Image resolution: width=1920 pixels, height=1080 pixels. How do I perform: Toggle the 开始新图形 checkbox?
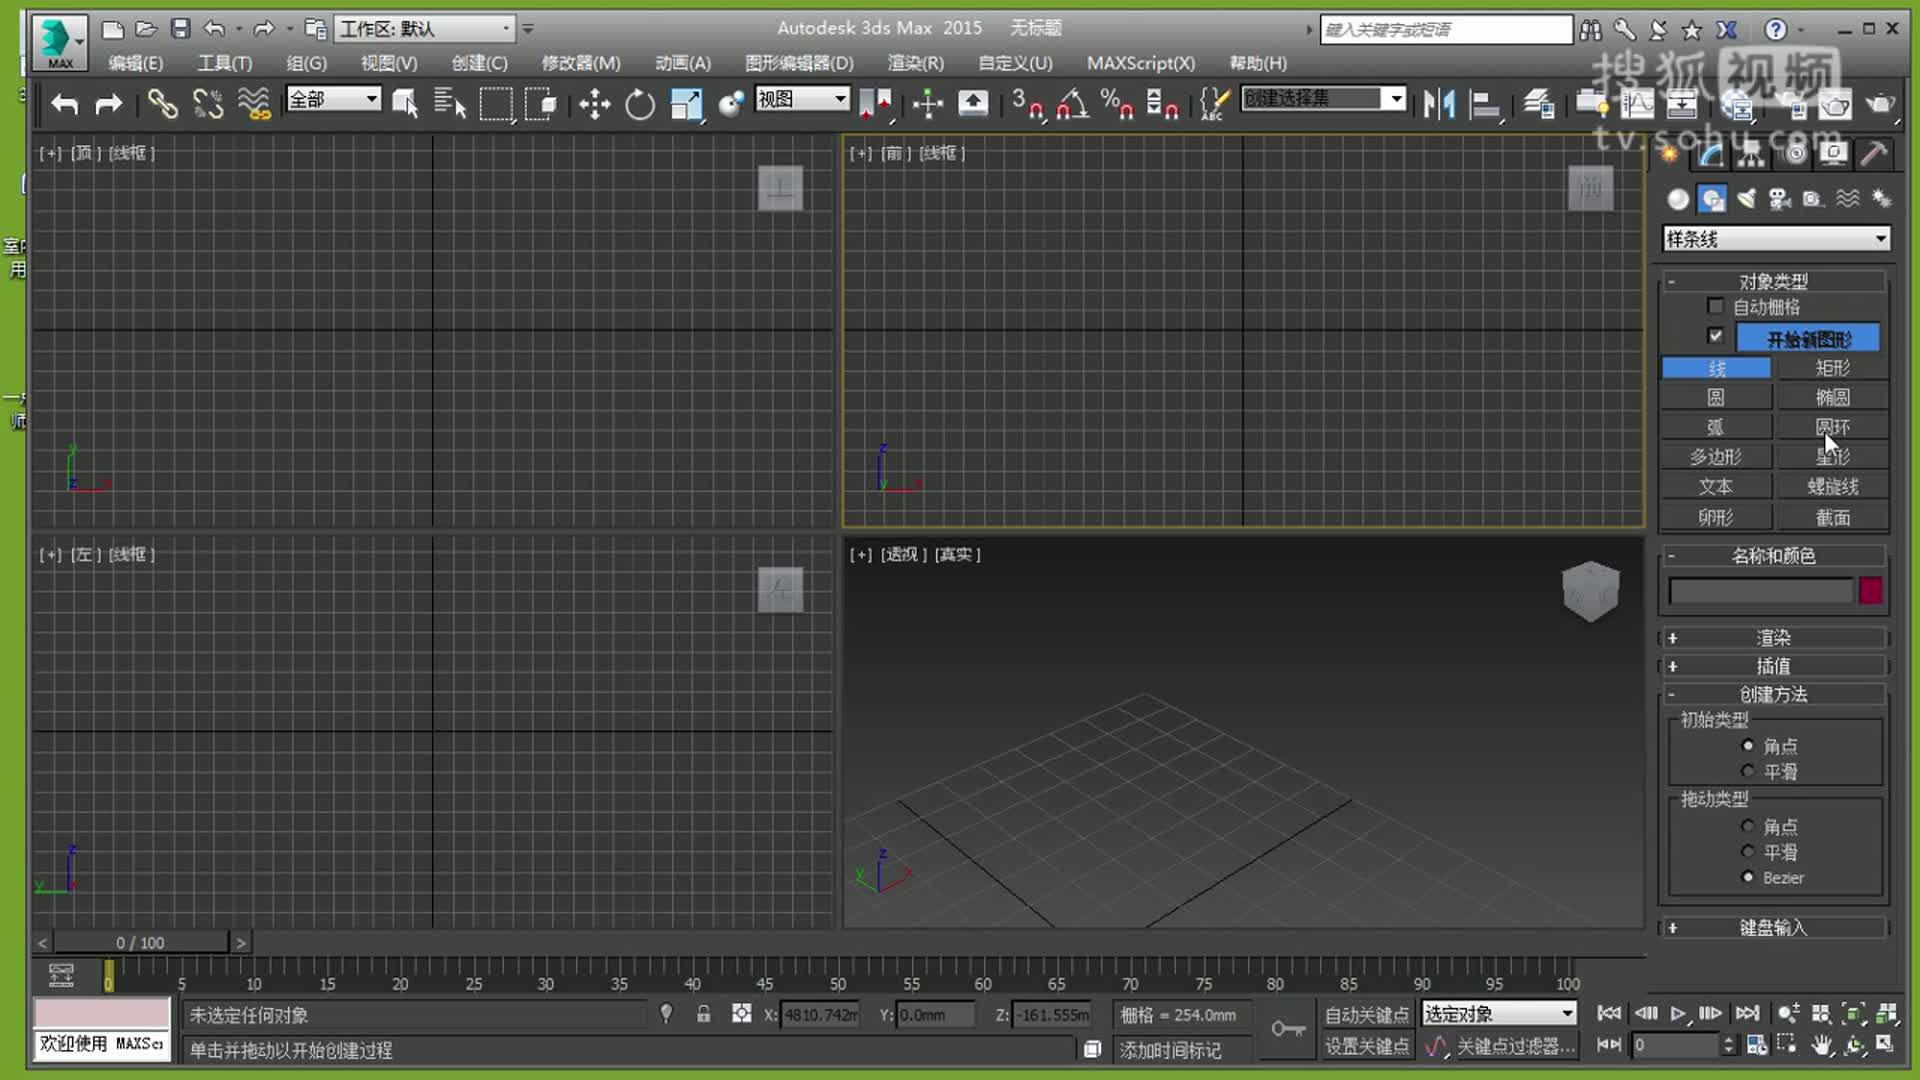[1716, 336]
